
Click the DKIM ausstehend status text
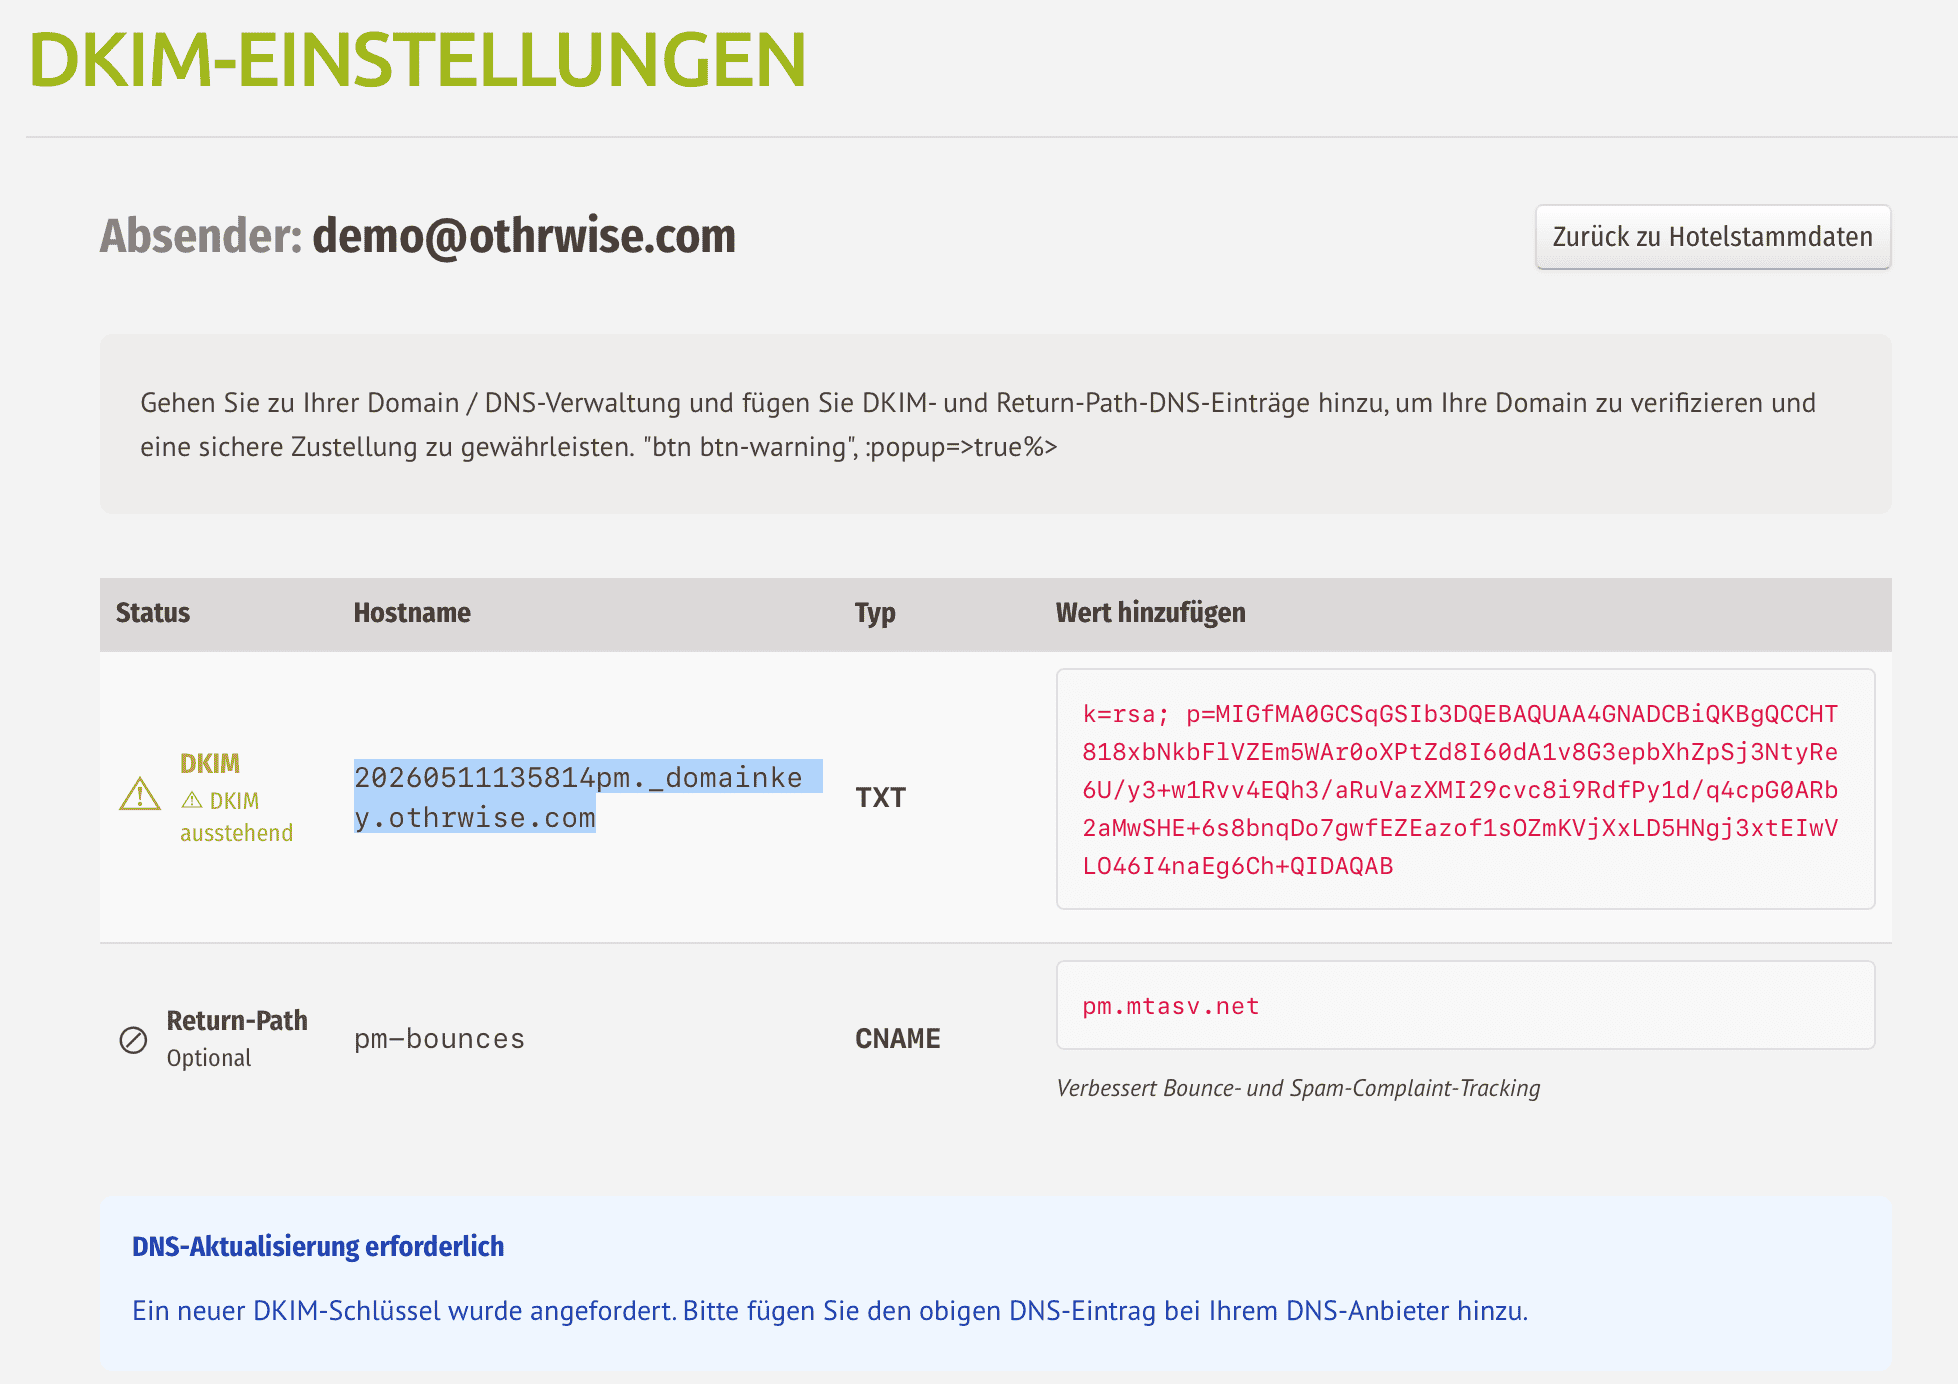[237, 817]
